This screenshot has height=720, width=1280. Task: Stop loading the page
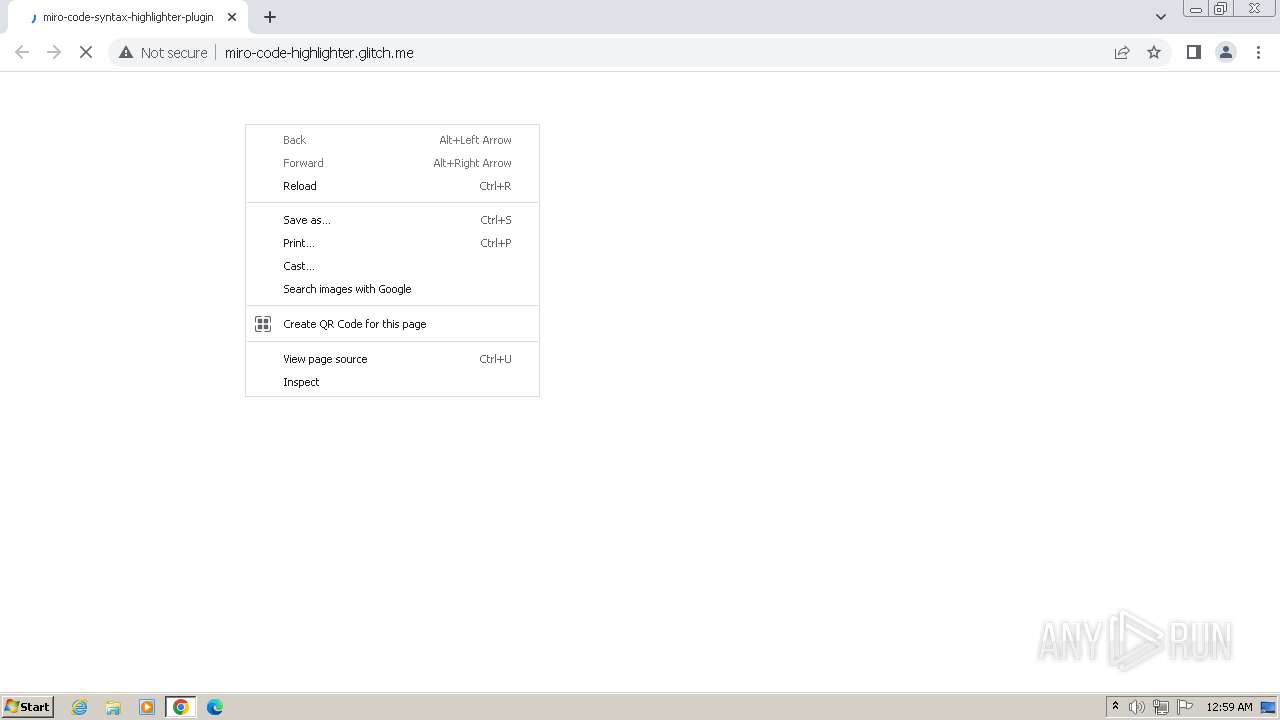click(x=86, y=53)
